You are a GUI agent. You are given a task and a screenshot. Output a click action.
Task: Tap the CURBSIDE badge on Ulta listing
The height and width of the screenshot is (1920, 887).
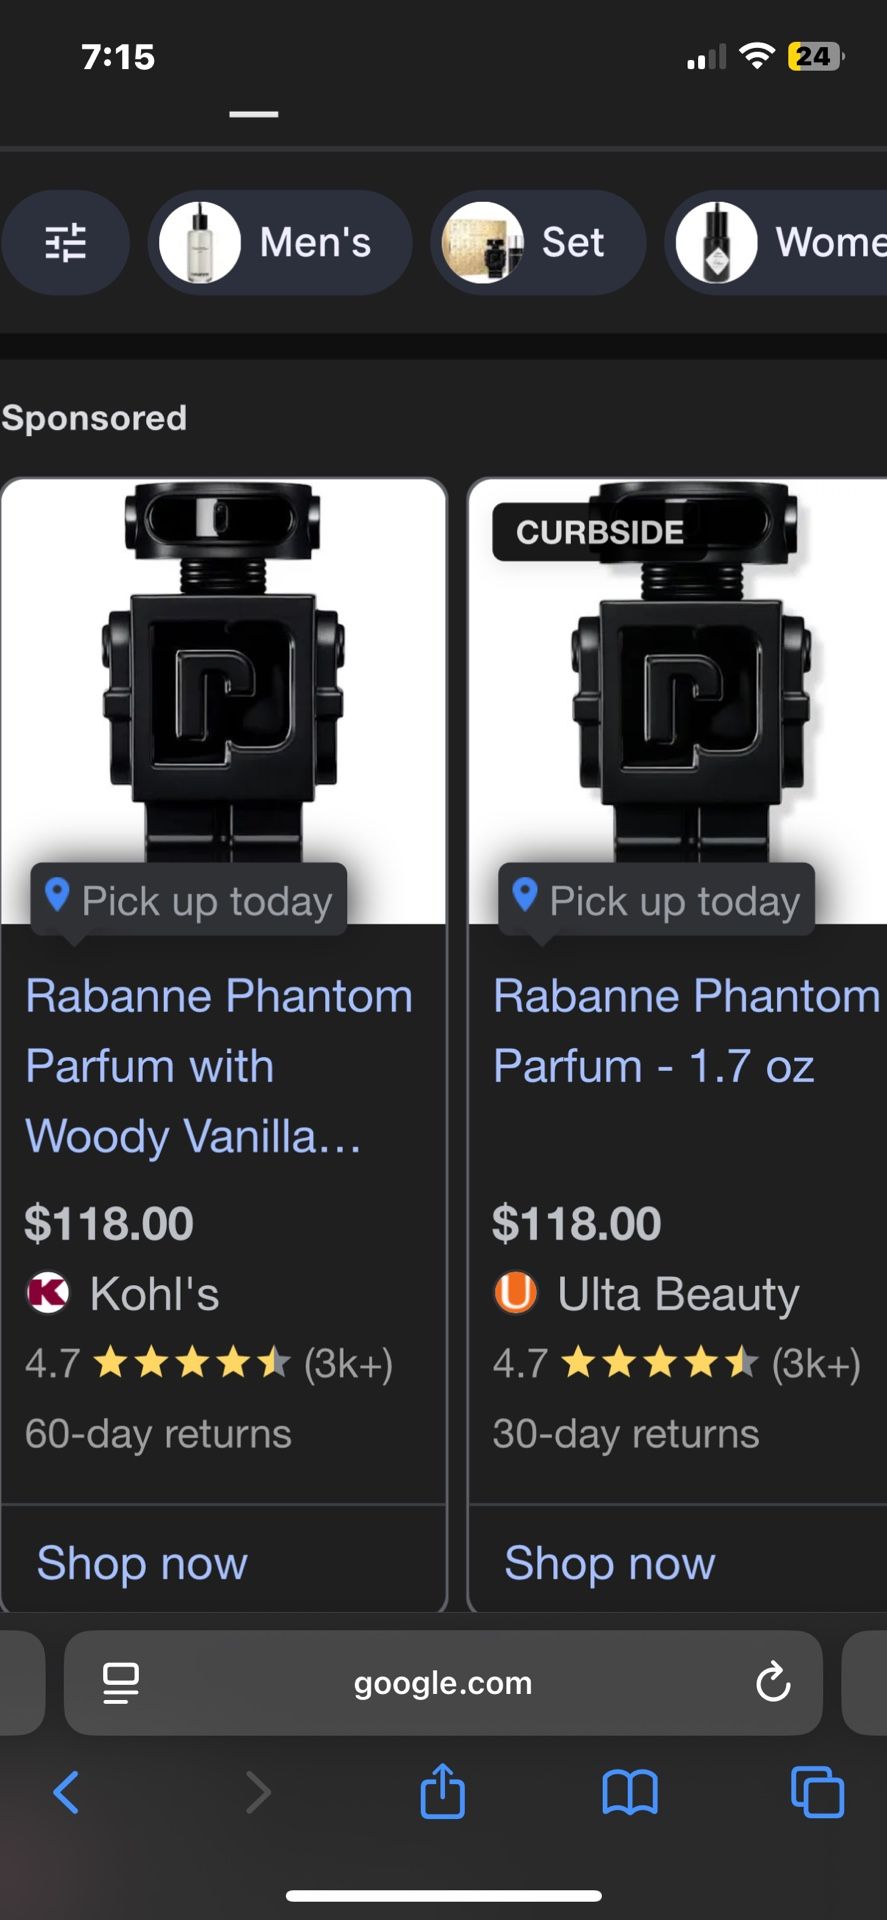click(x=599, y=531)
